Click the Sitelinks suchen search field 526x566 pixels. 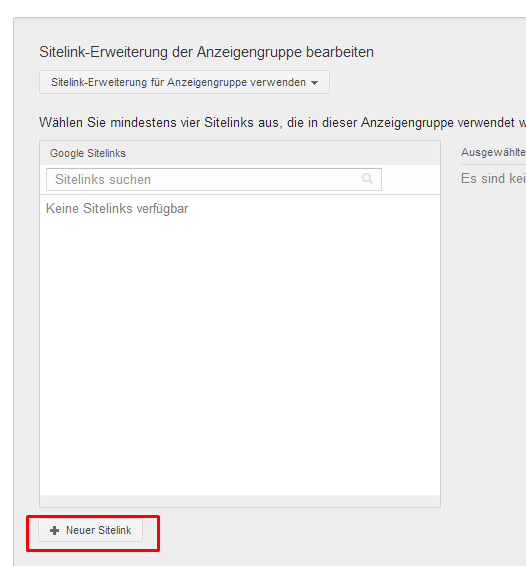tap(214, 179)
